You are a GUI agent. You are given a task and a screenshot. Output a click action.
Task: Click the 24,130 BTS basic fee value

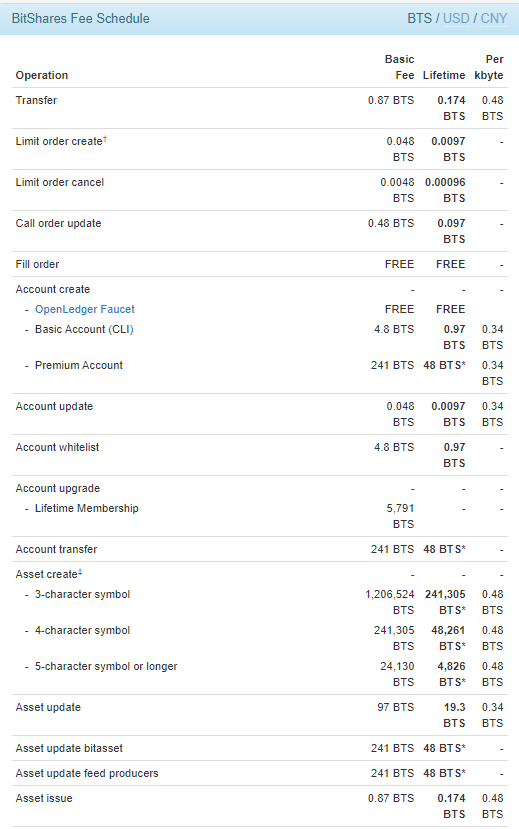pos(397,674)
